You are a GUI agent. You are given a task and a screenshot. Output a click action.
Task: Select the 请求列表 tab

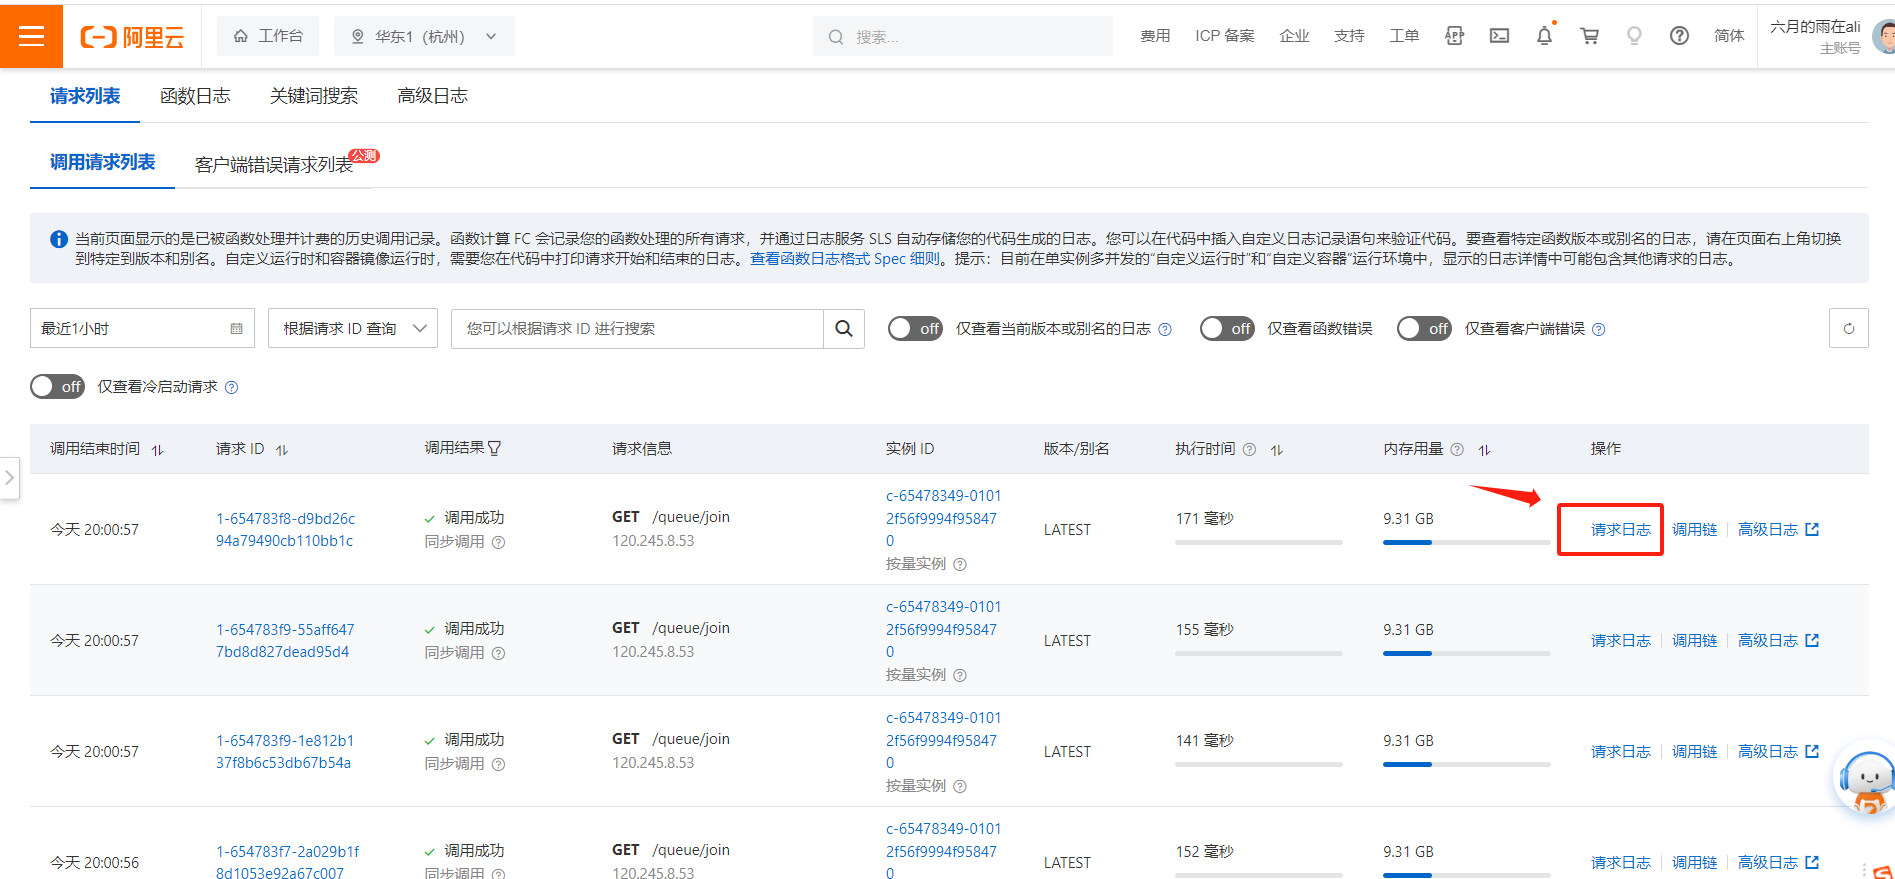click(x=85, y=96)
